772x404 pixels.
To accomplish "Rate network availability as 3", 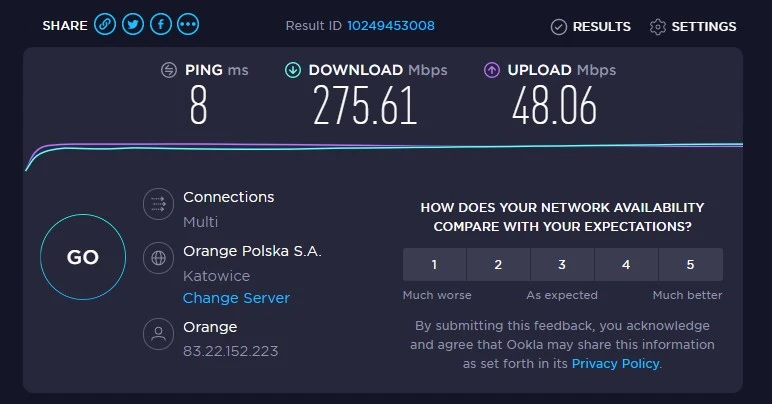I will click(562, 265).
